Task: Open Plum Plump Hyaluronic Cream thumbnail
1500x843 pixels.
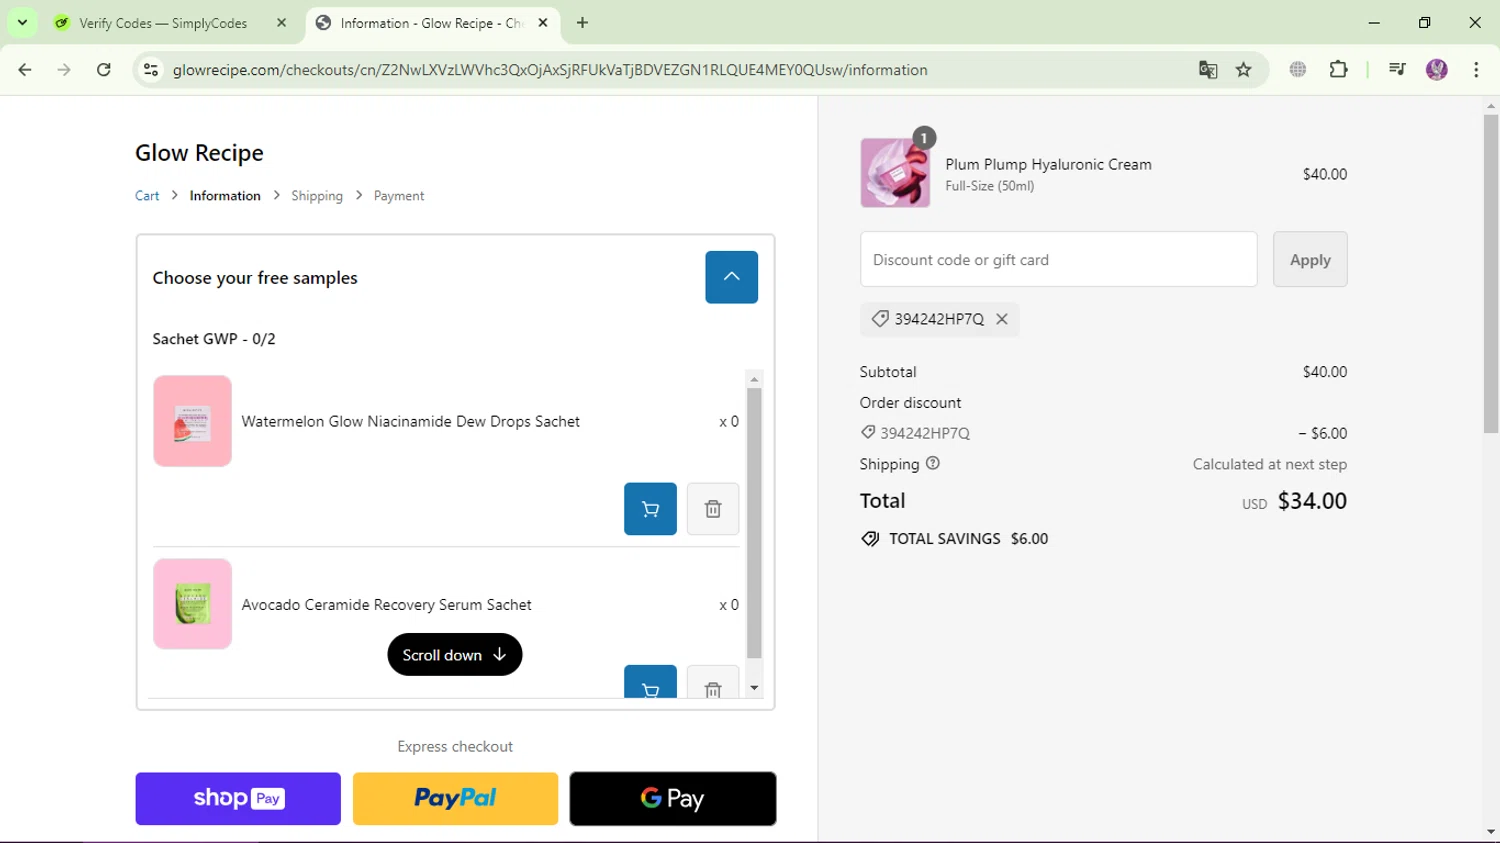Action: [895, 173]
